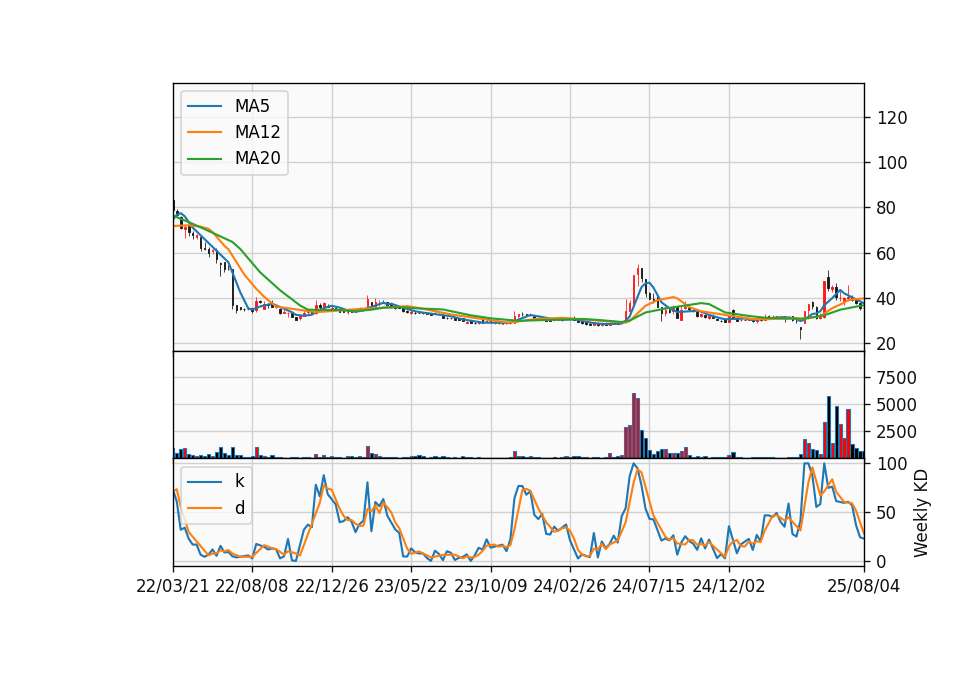Click the tallest volume bar near 24/07/15
The width and height of the screenshot is (960, 690).
tap(634, 426)
